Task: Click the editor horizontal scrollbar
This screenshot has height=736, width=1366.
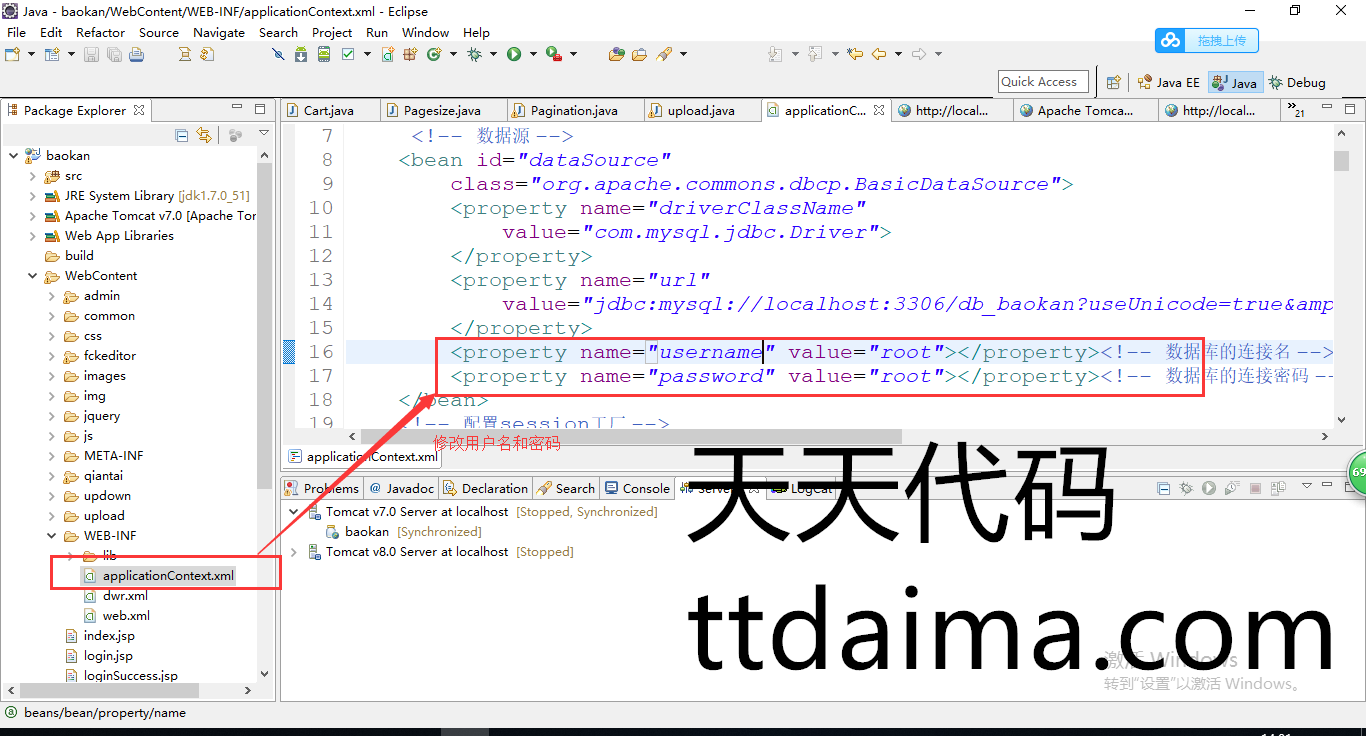Action: 630,436
